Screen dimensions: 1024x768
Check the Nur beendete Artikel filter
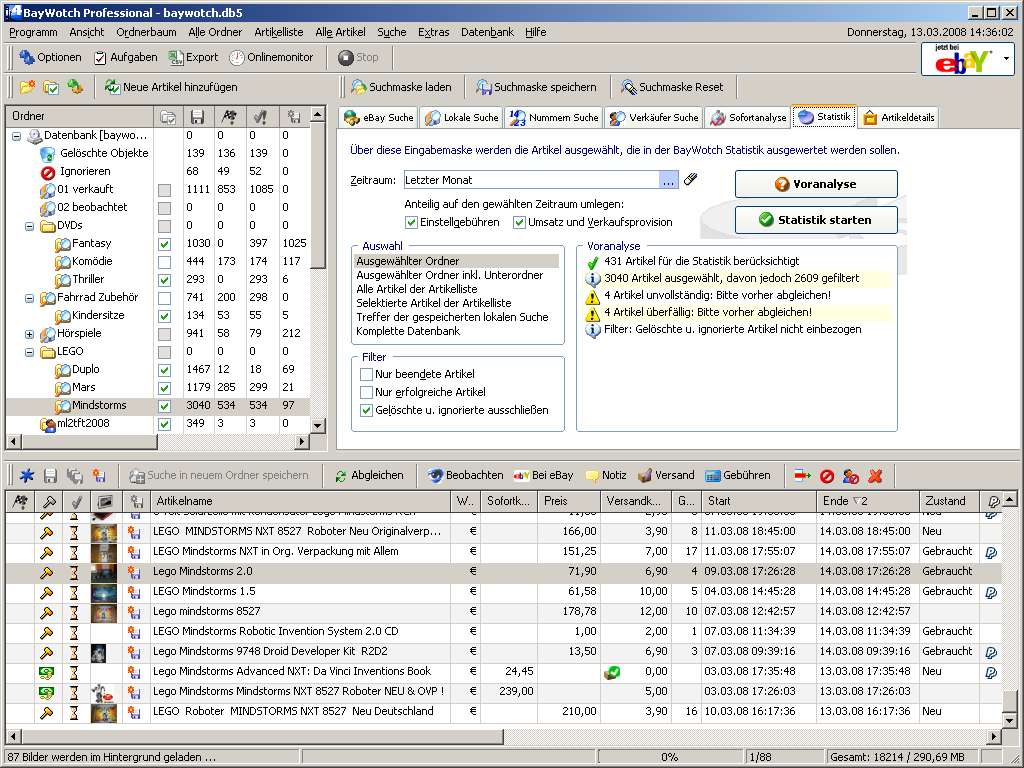point(366,374)
